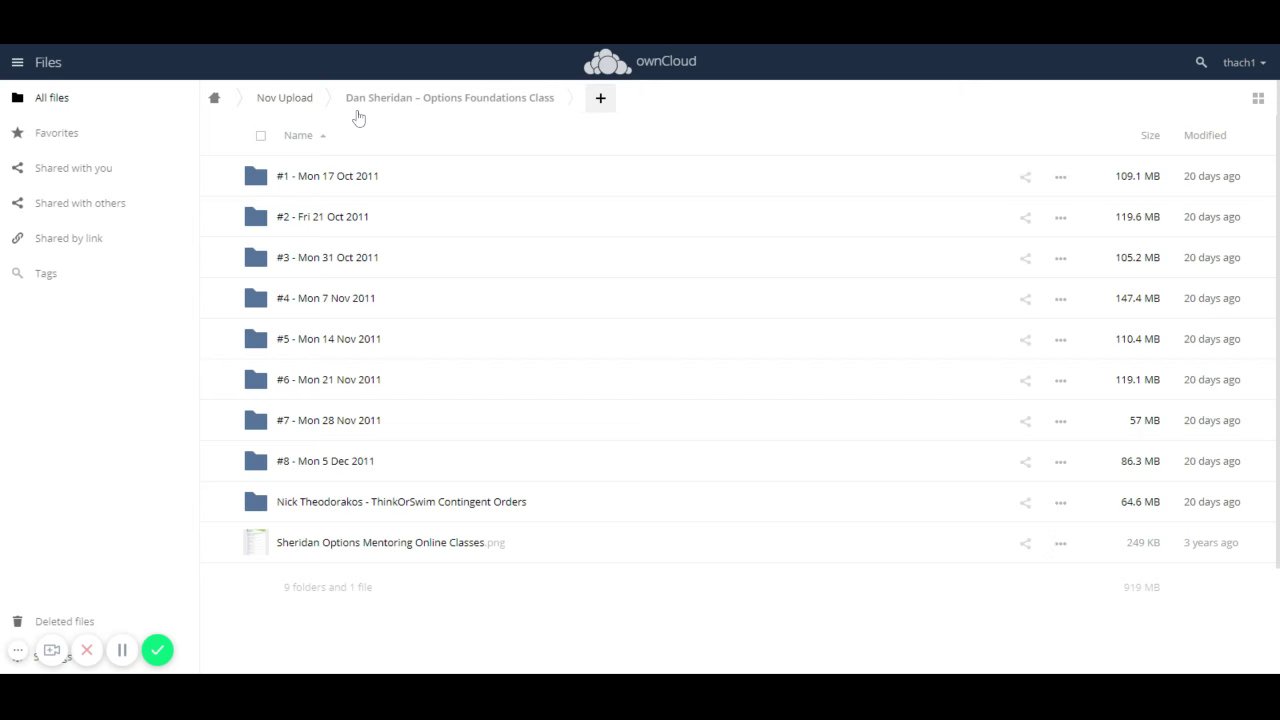Click the '3 years ago' modified date

(1211, 543)
